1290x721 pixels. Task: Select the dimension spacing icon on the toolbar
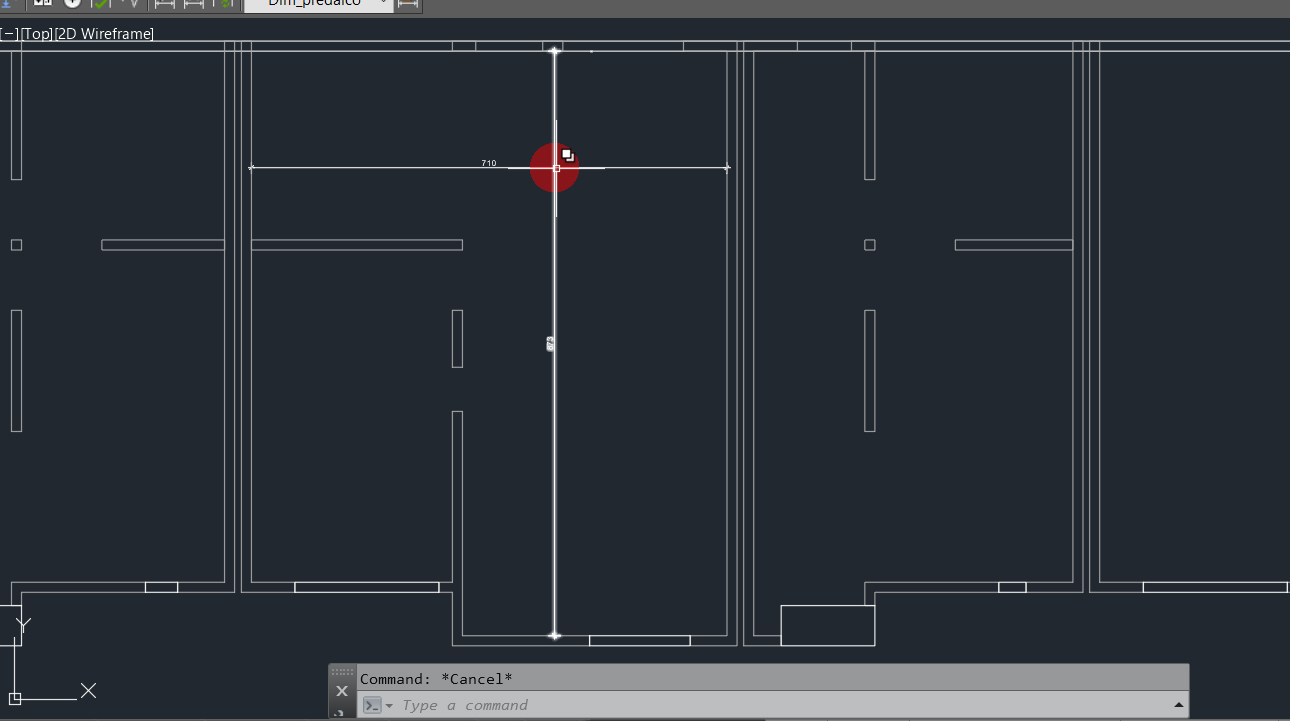(195, 4)
